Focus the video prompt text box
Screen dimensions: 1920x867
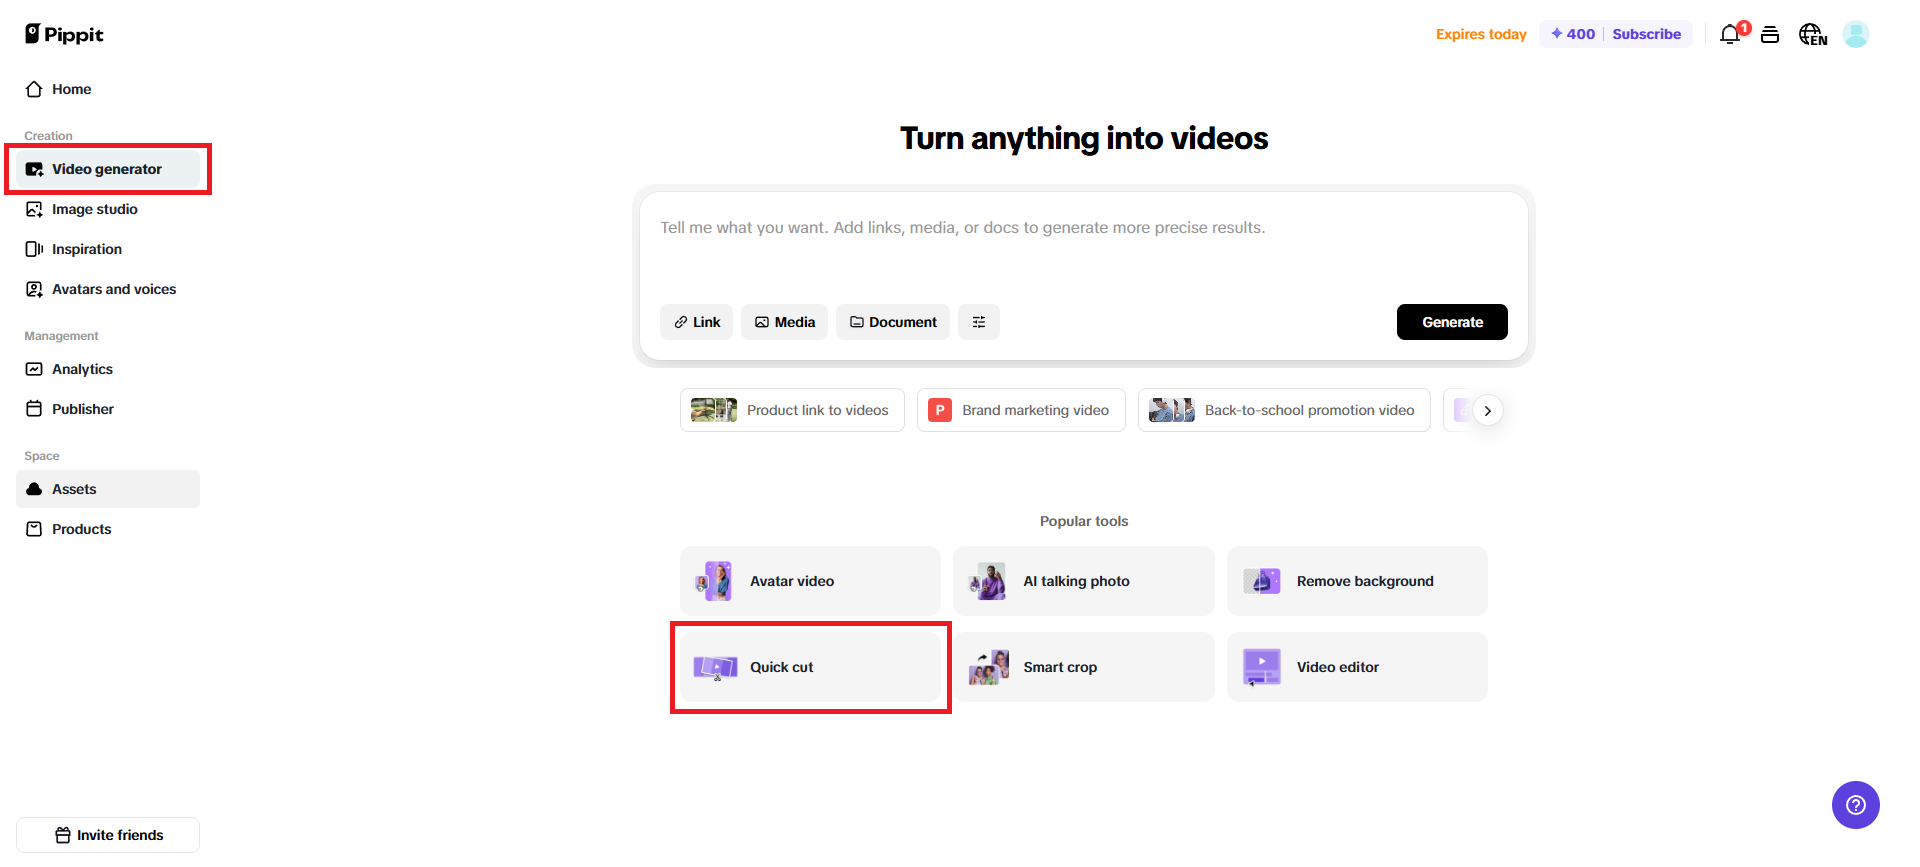click(1084, 246)
